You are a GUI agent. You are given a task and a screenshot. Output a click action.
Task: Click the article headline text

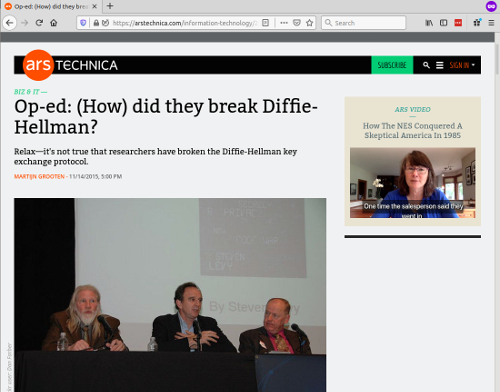click(x=166, y=117)
